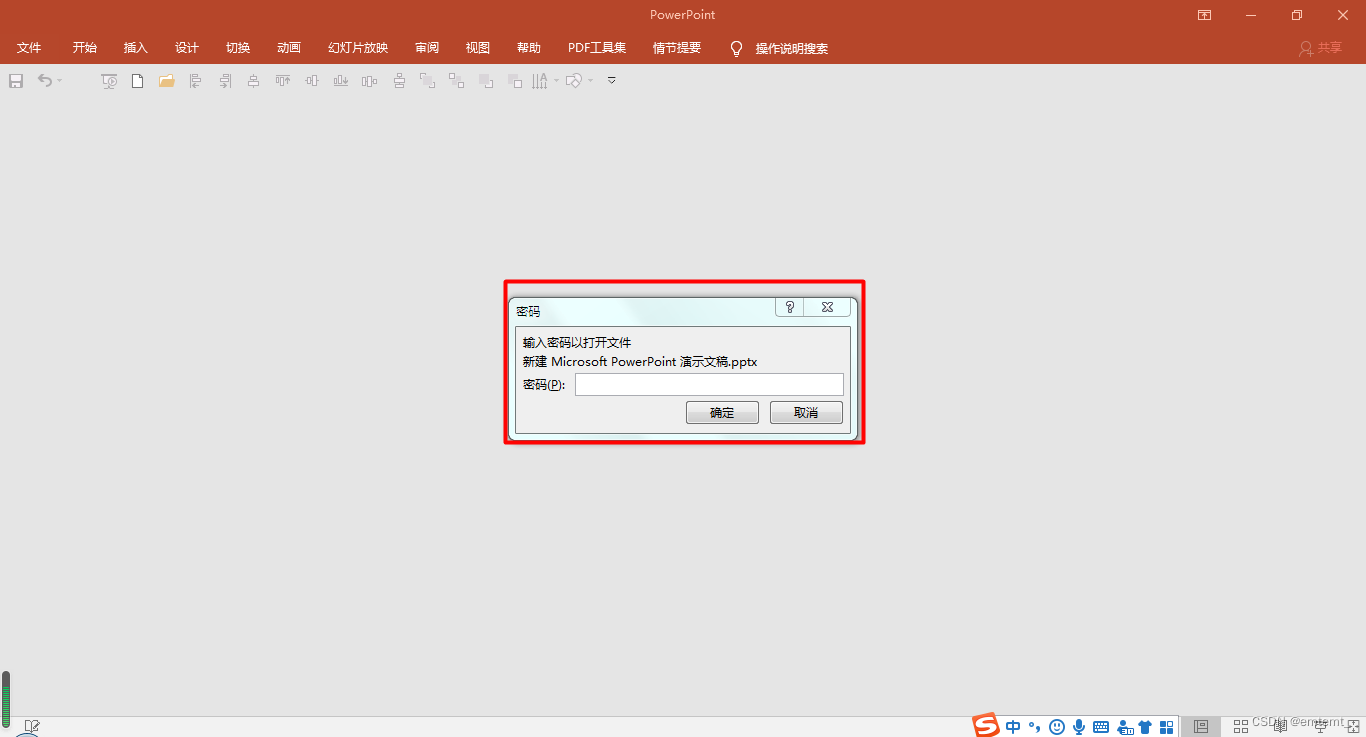Open the IME toolbox grid icon
The width and height of the screenshot is (1366, 737).
[x=1166, y=727]
